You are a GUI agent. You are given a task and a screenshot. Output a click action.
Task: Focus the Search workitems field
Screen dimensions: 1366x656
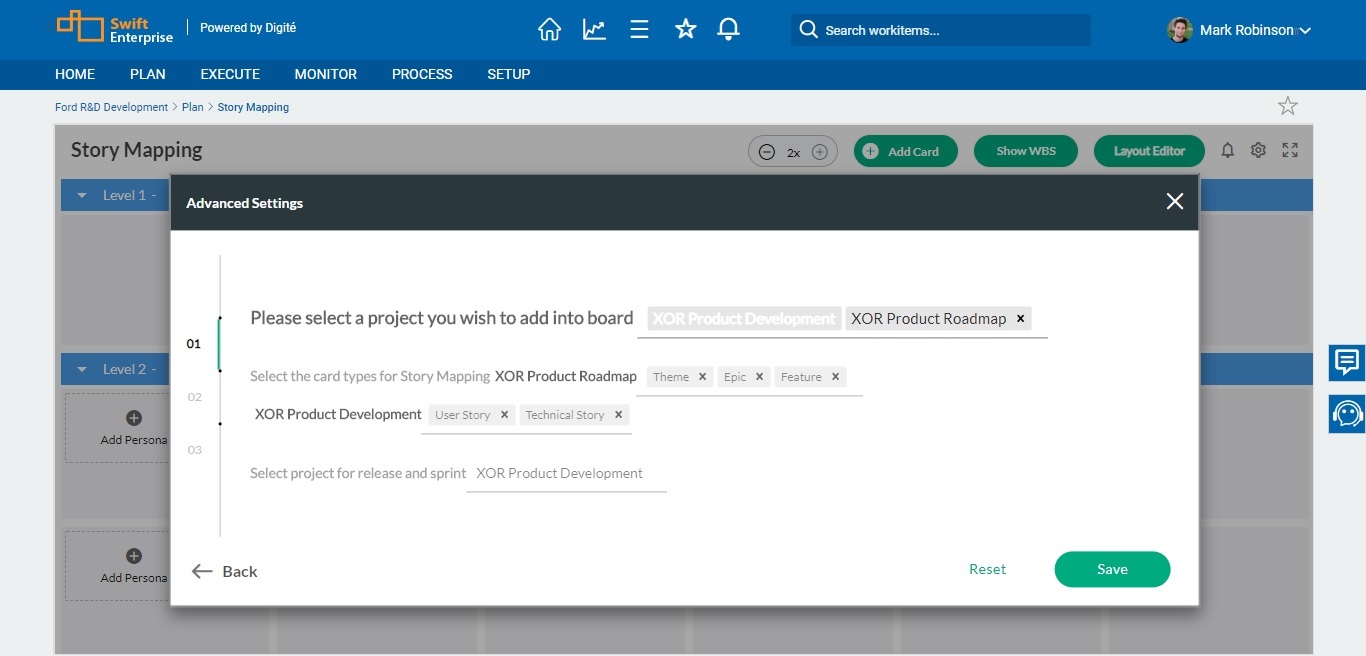[x=940, y=30]
